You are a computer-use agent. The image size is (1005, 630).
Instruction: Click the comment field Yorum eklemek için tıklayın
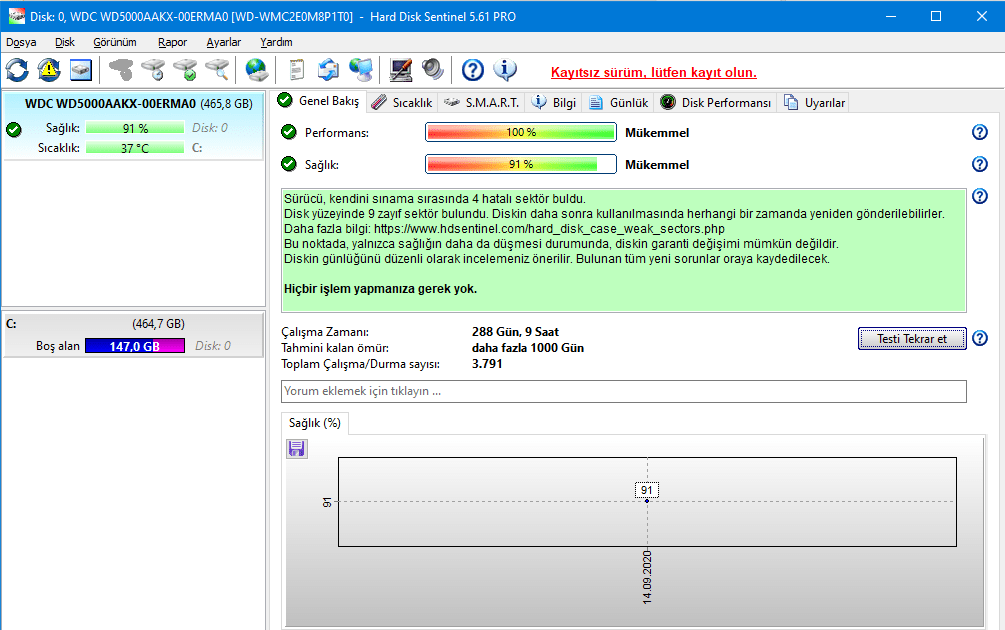(624, 392)
